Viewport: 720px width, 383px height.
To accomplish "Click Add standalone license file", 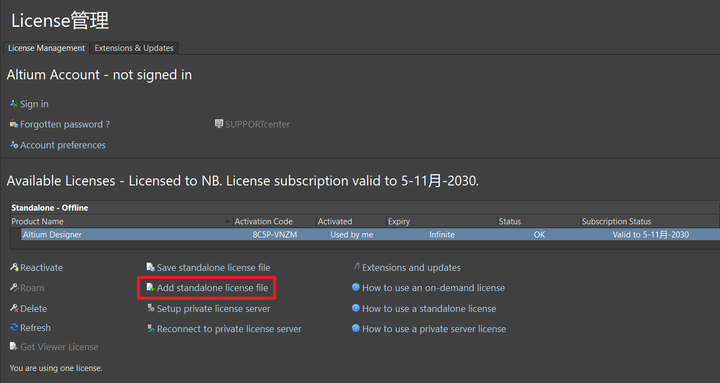I will click(212, 288).
